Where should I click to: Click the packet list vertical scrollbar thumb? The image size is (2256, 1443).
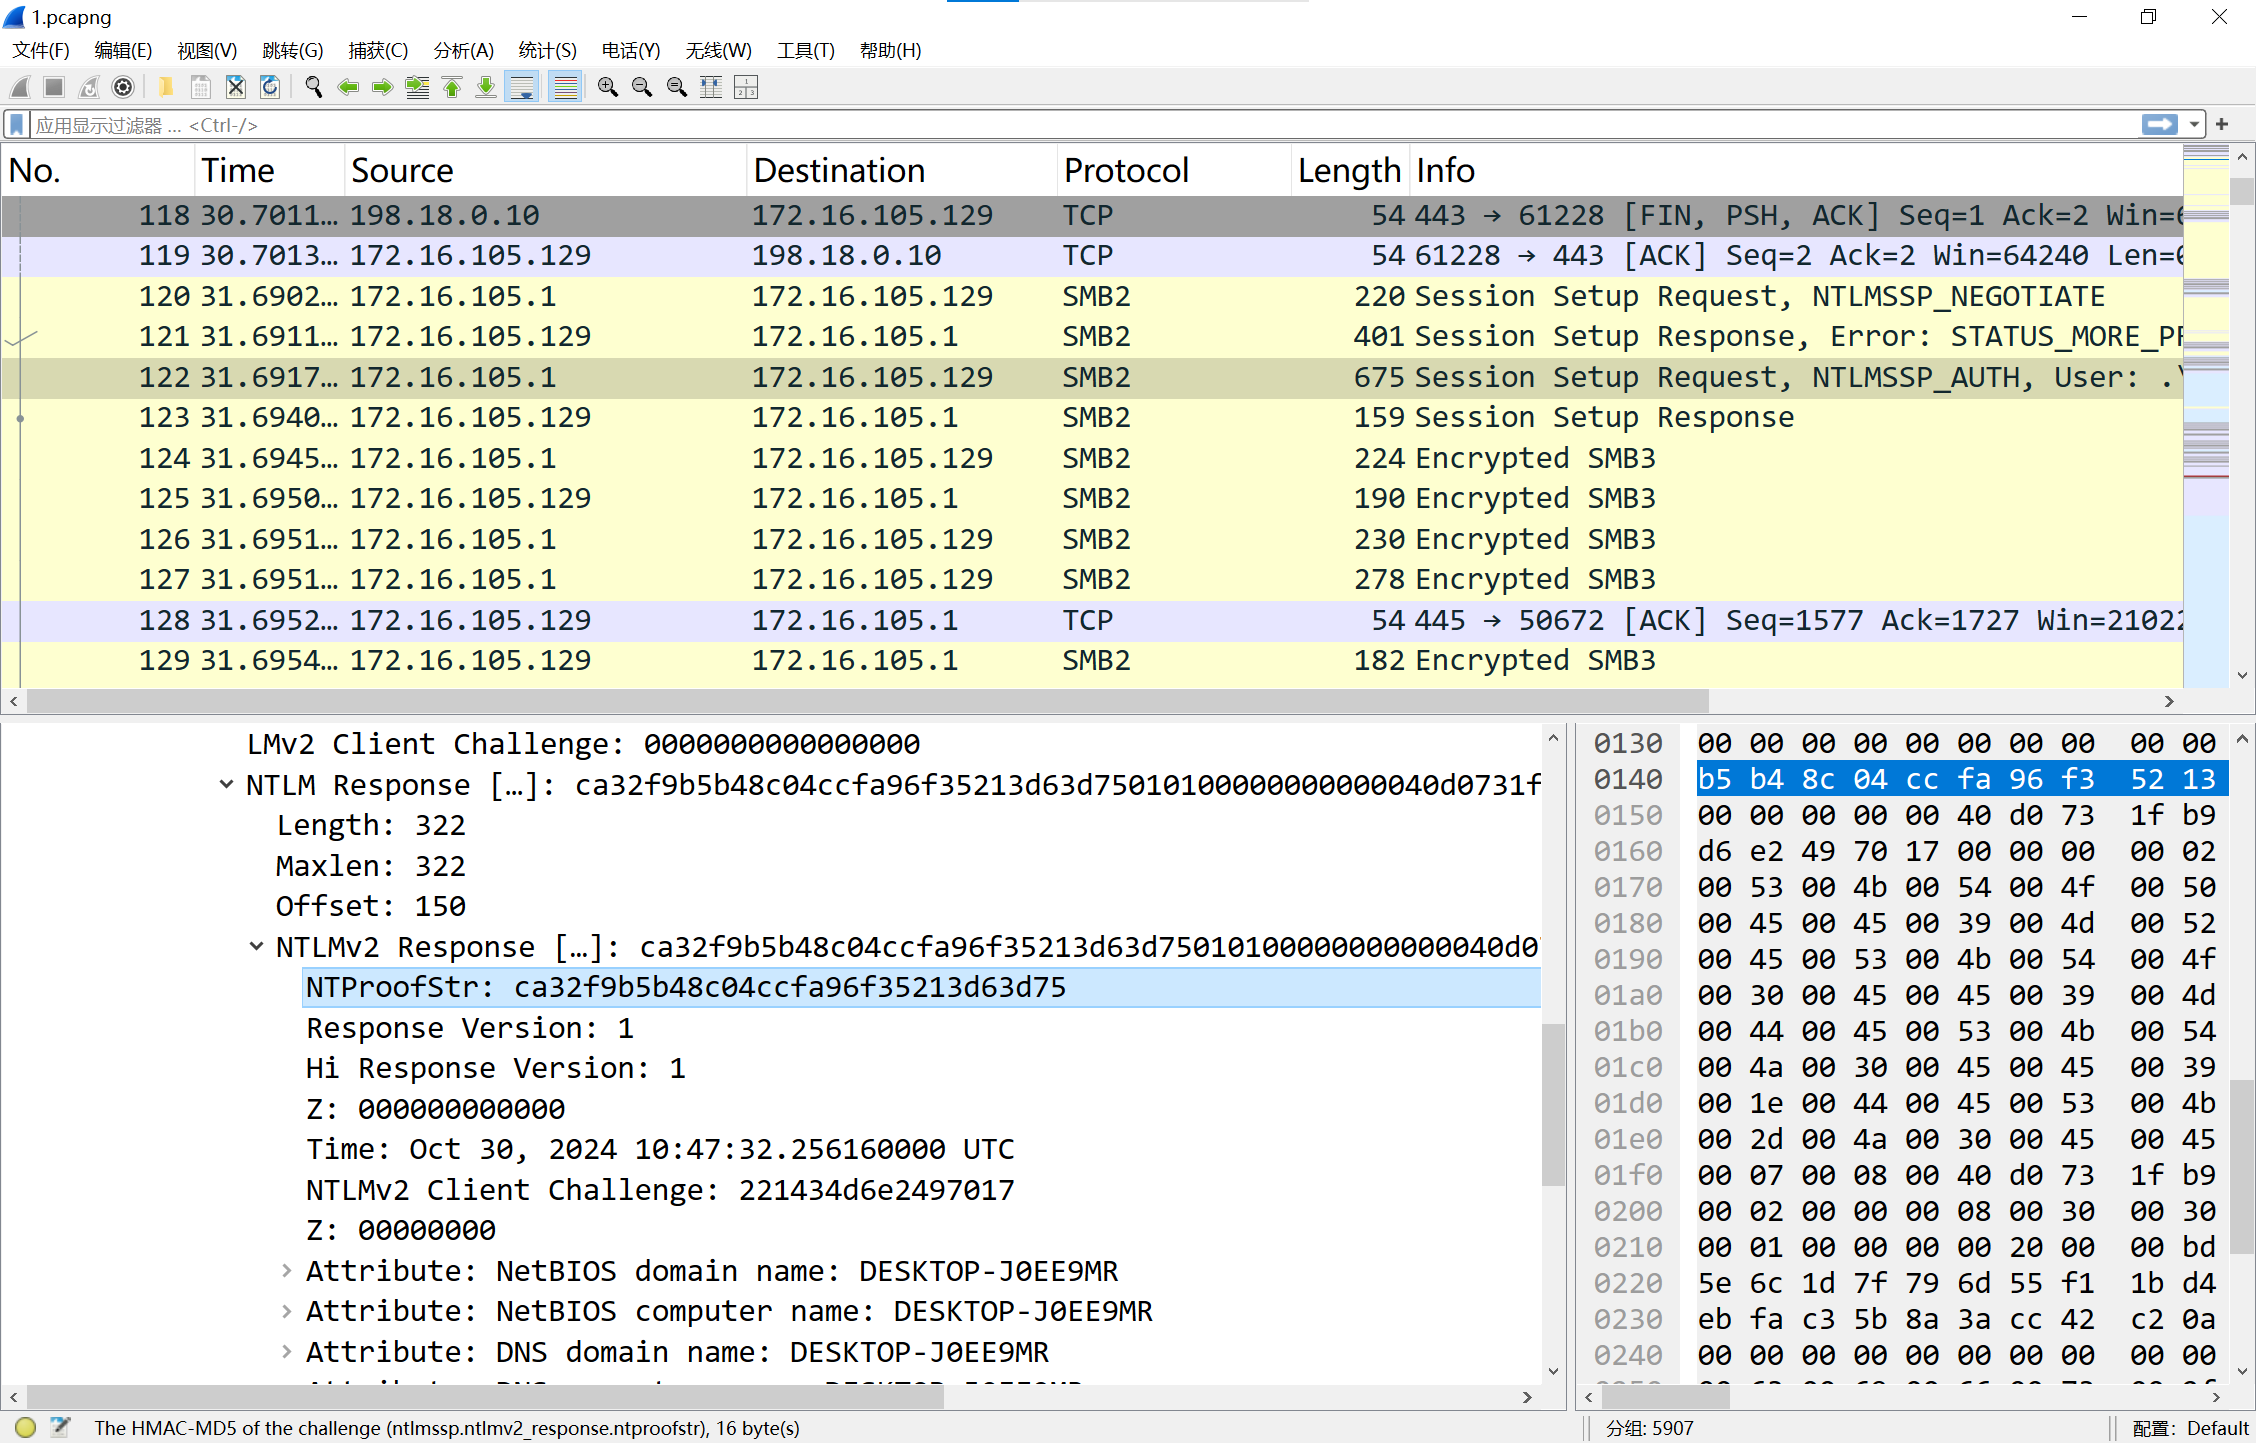[2242, 191]
